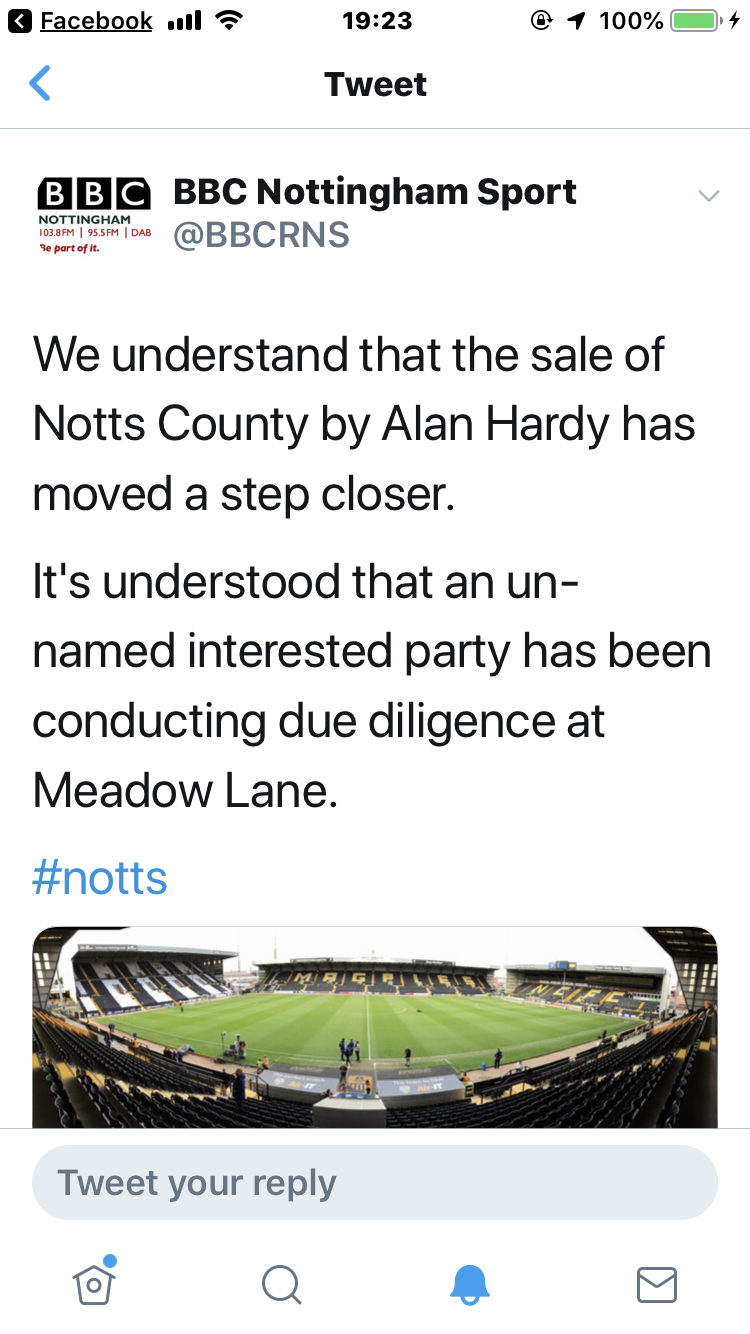
Task: Open the Search tab
Action: click(281, 1284)
